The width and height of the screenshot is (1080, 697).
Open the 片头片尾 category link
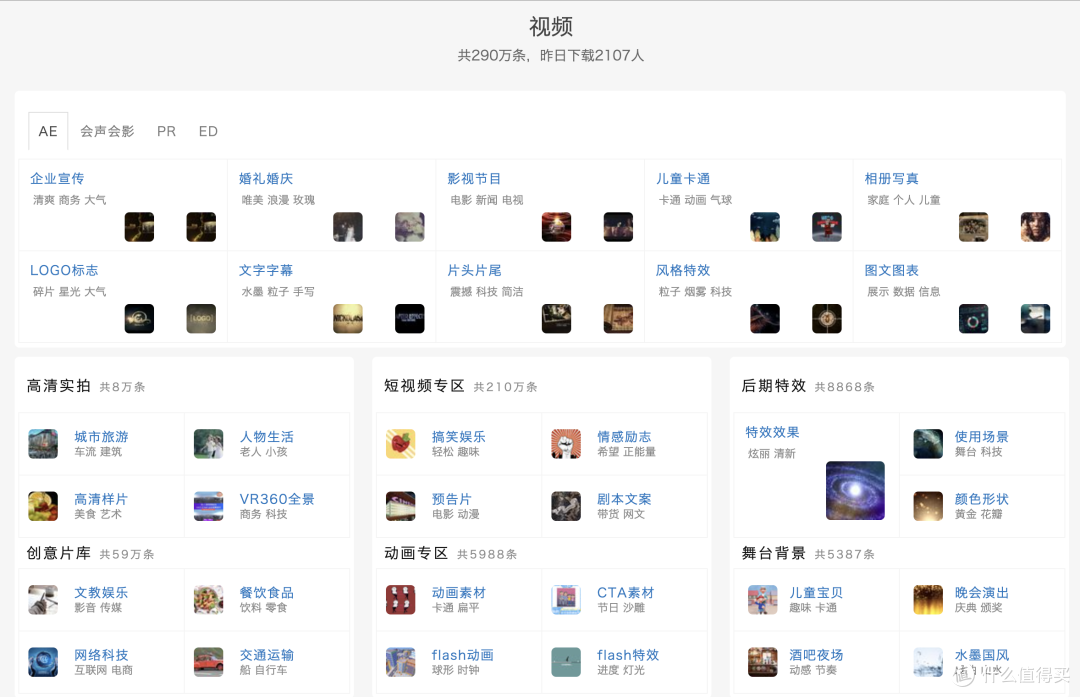pos(474,270)
